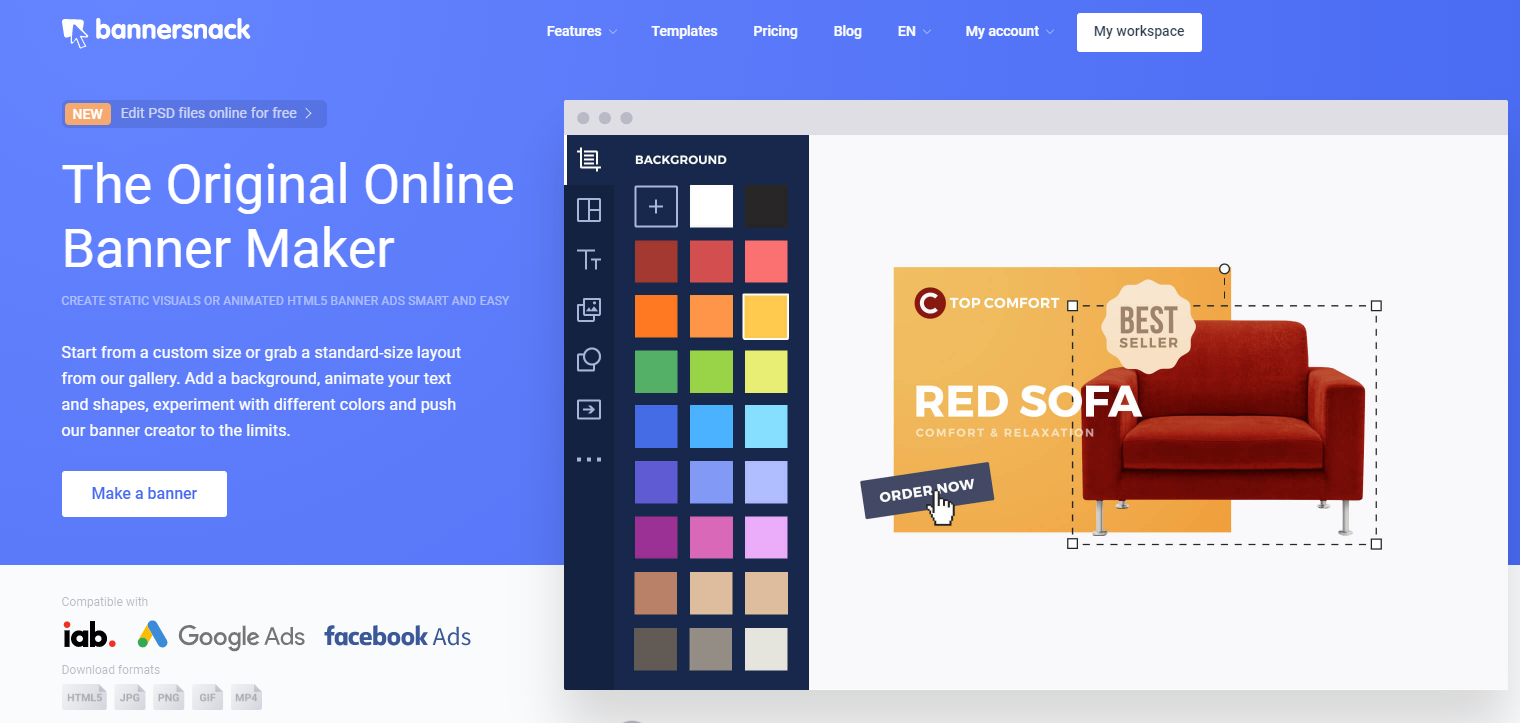Open Edit PSD files online link
Viewport: 1520px width, 723px height.
coord(216,113)
